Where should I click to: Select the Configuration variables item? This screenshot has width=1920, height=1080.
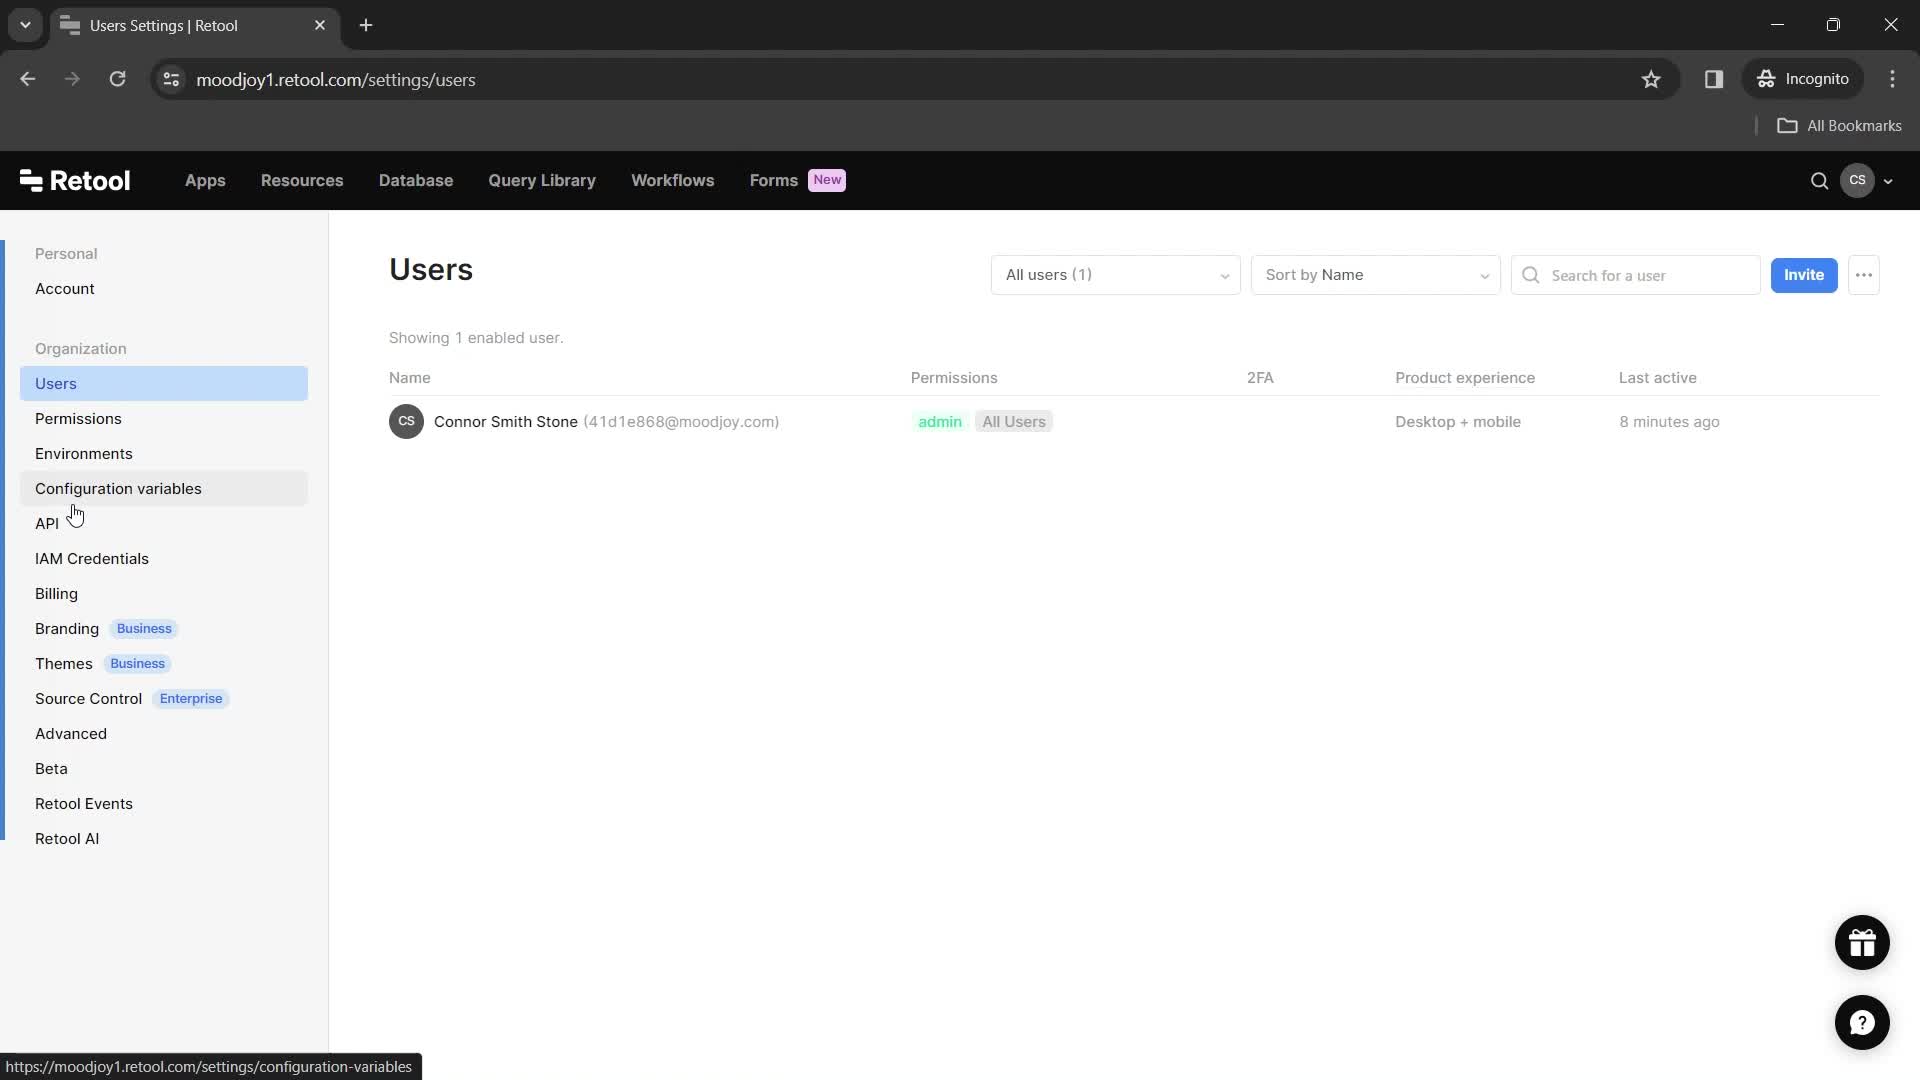117,488
